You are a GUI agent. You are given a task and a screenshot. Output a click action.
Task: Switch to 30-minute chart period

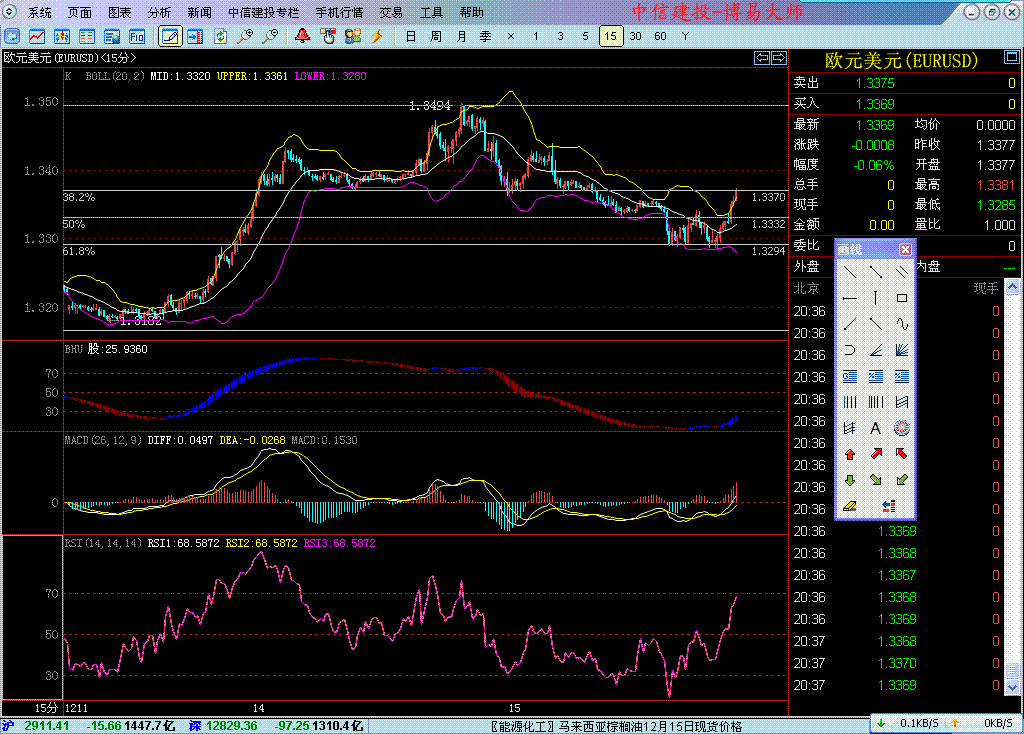pos(635,36)
